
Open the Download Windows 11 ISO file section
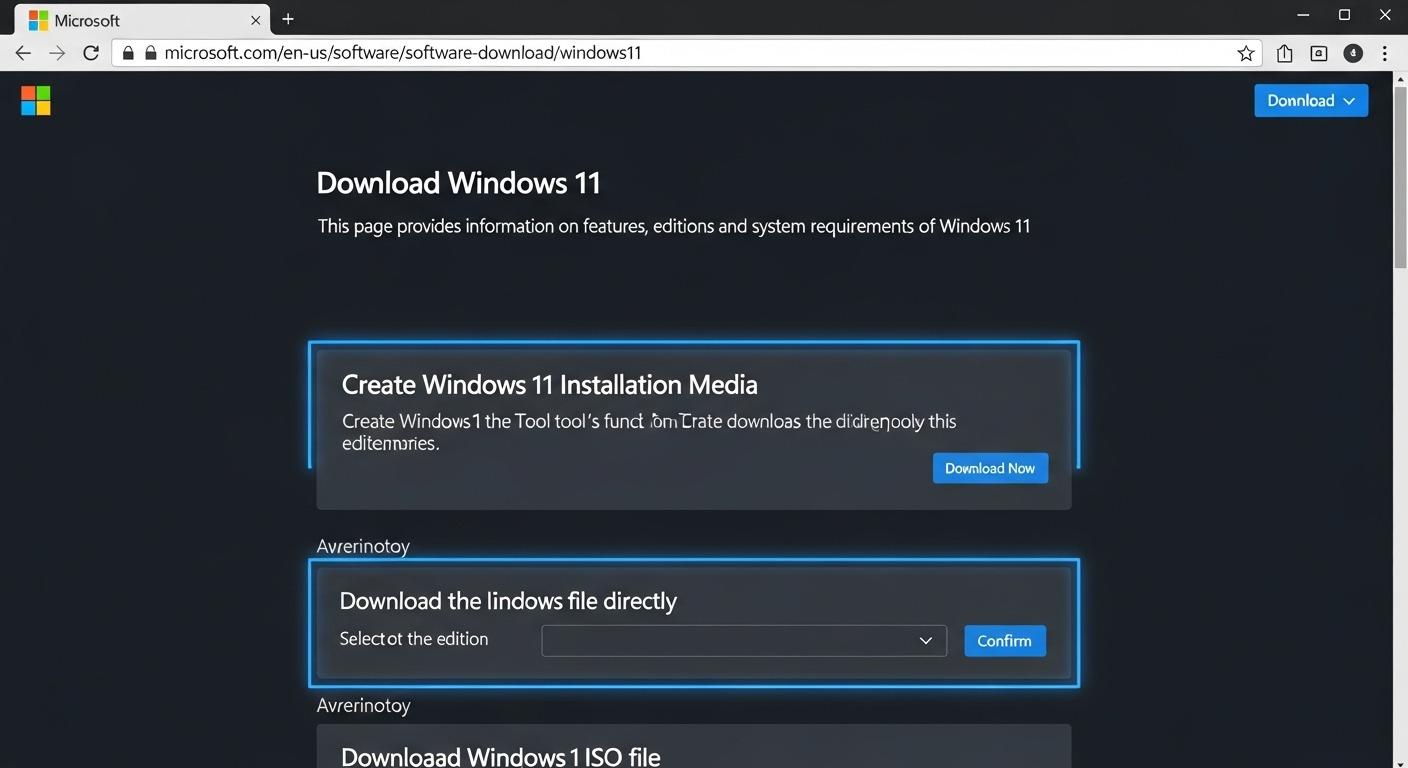click(500, 755)
